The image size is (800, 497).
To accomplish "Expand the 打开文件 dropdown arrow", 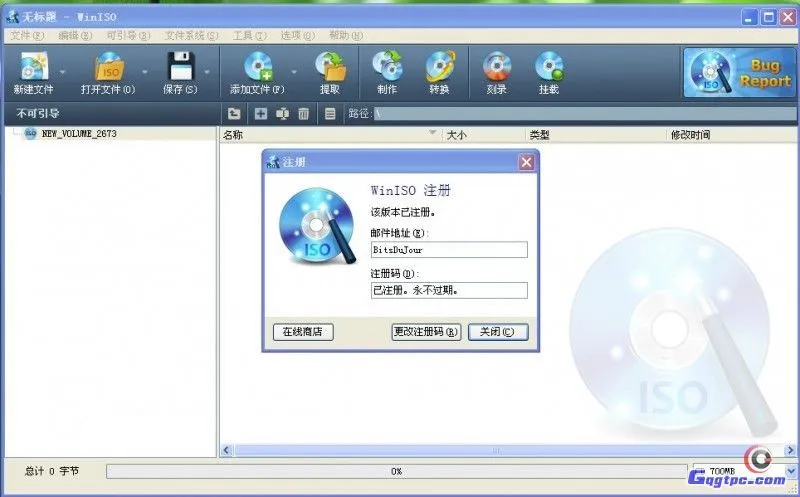I will [x=144, y=72].
